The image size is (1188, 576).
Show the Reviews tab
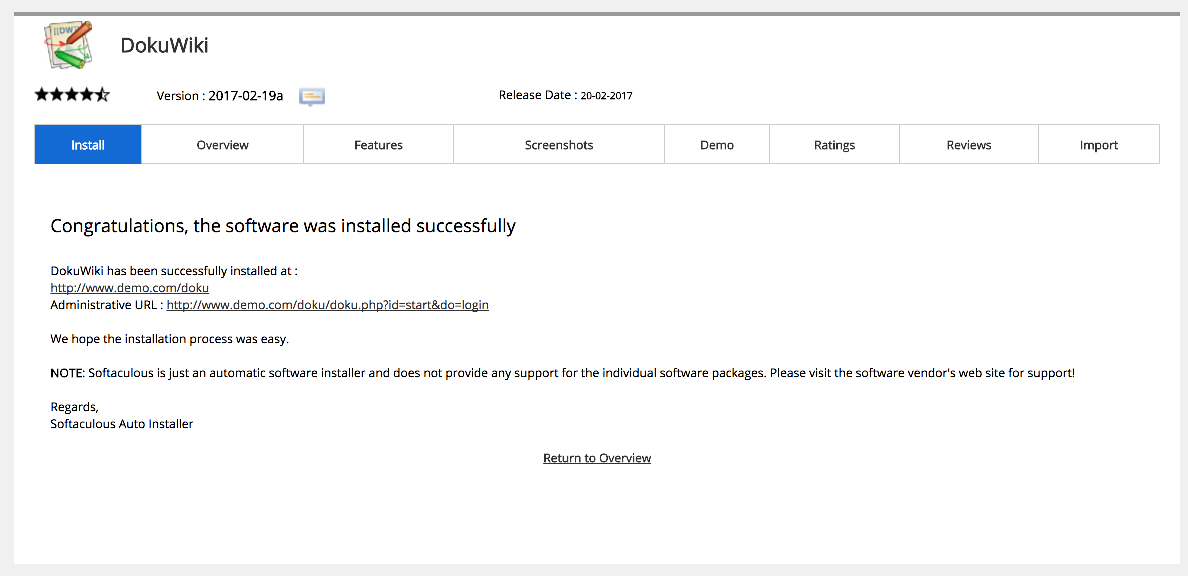tap(969, 145)
